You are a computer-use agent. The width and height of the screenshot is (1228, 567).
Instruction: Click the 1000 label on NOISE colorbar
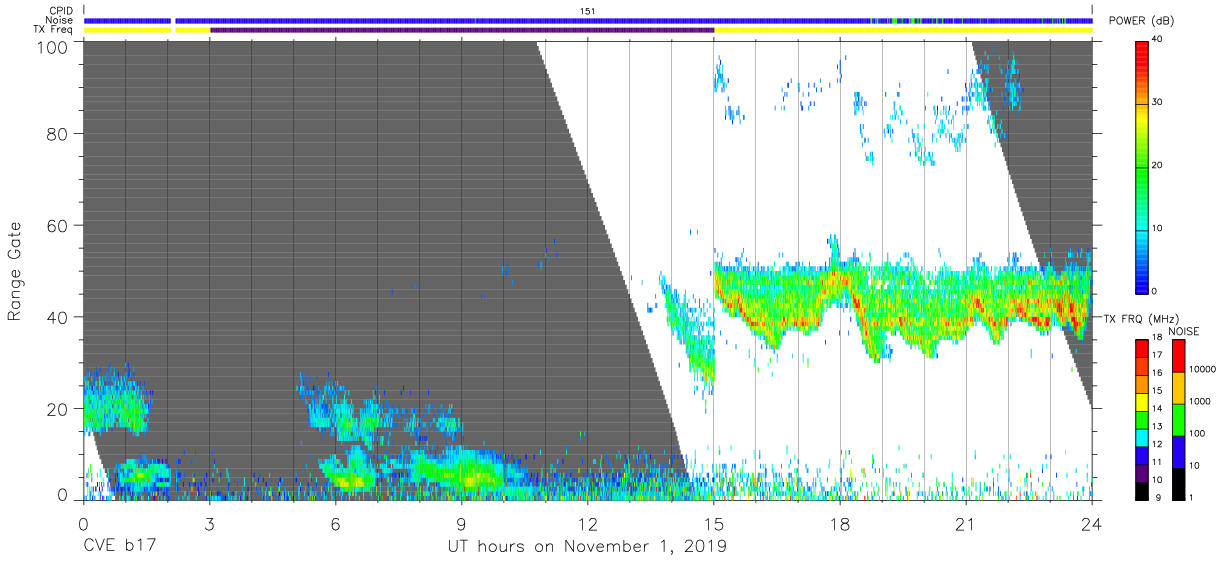point(1202,400)
